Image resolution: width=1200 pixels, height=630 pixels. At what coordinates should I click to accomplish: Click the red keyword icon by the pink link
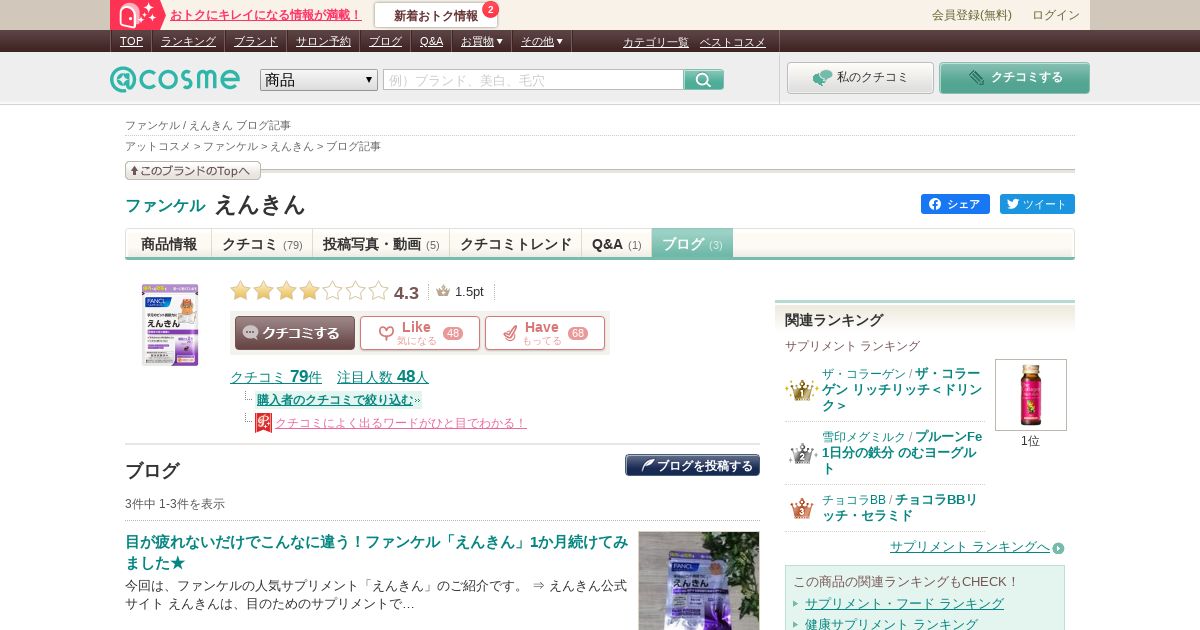click(263, 423)
